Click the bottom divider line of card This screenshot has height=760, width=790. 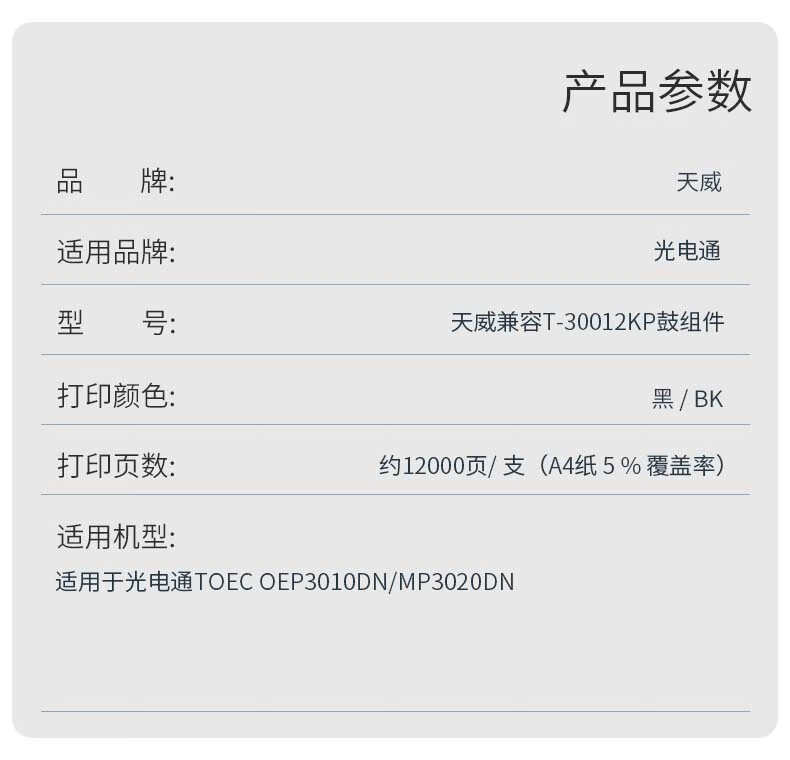(x=395, y=711)
